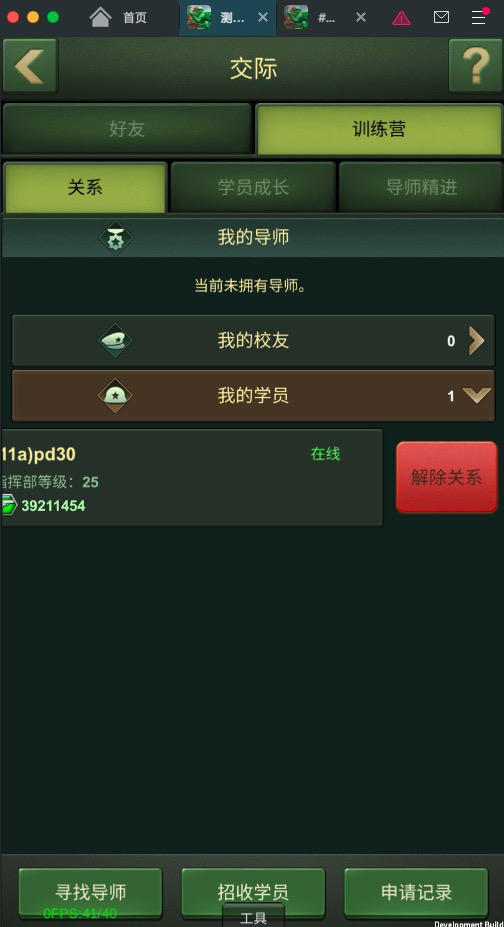Viewport: 504px width, 927px height.
Task: Click the medal icon beside 我的导师
Action: click(x=116, y=238)
